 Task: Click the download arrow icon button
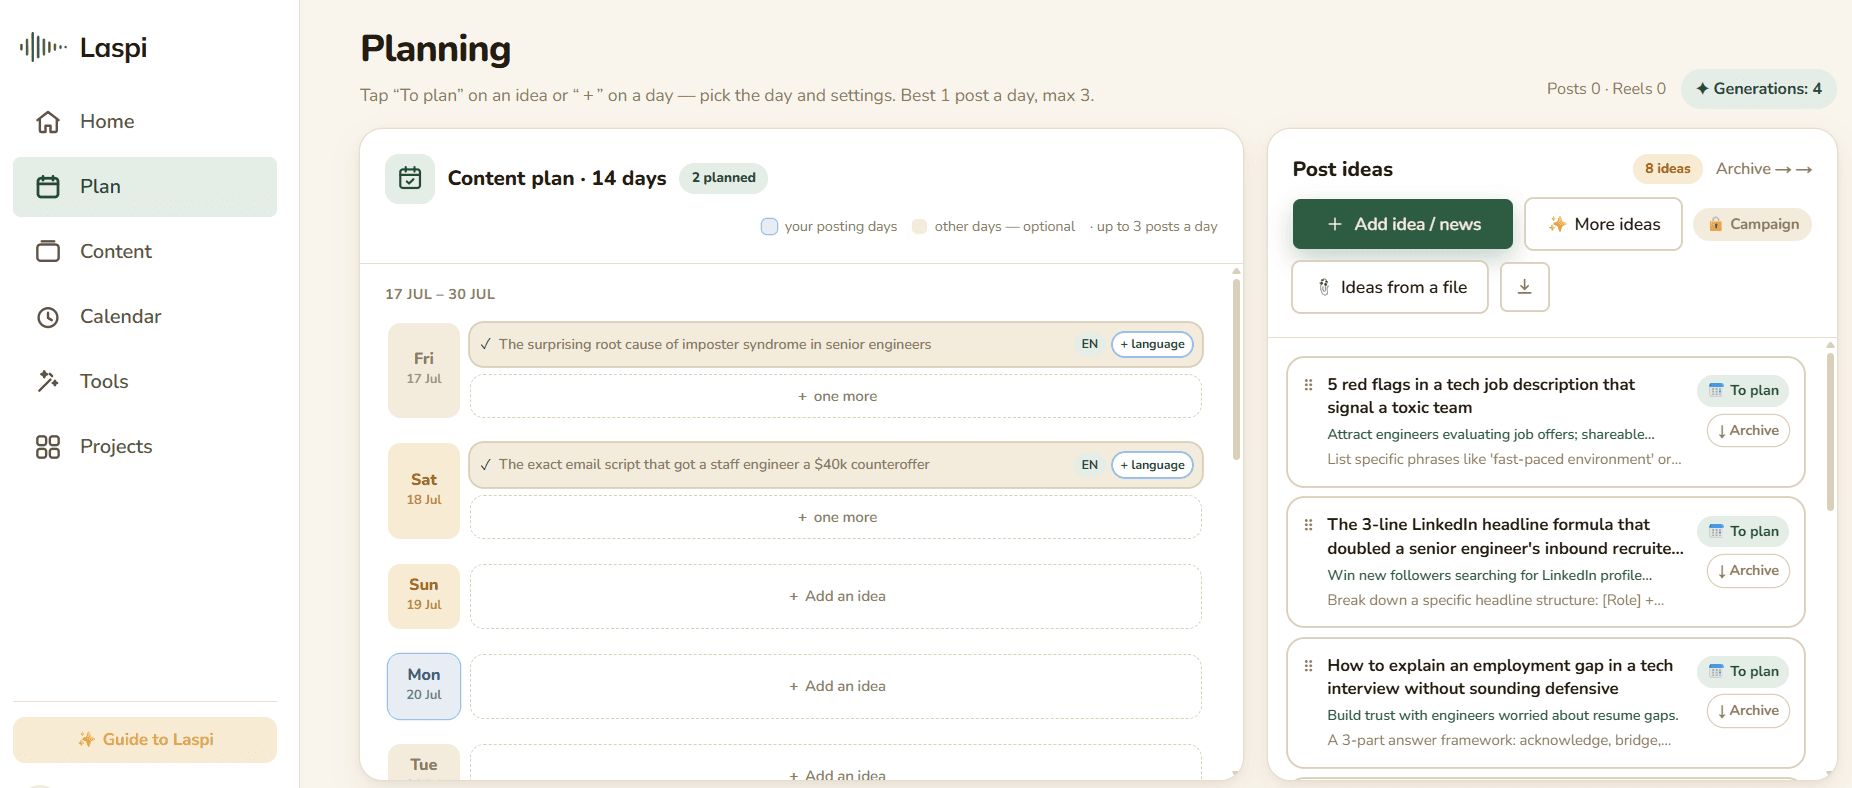1525,287
